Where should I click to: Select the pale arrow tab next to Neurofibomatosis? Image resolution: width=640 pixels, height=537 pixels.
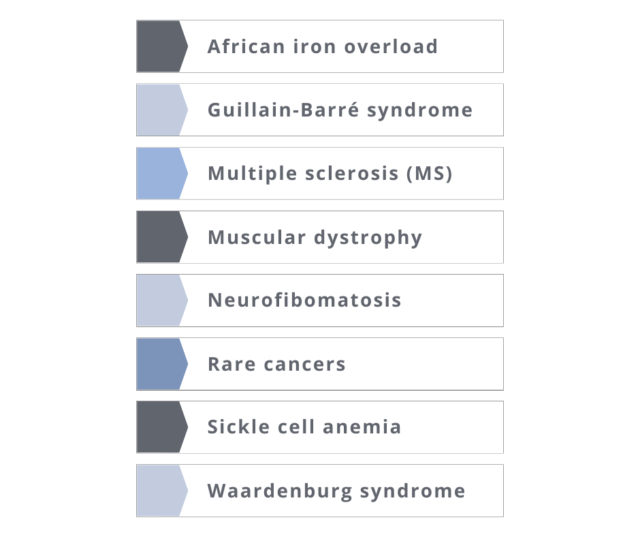point(161,300)
